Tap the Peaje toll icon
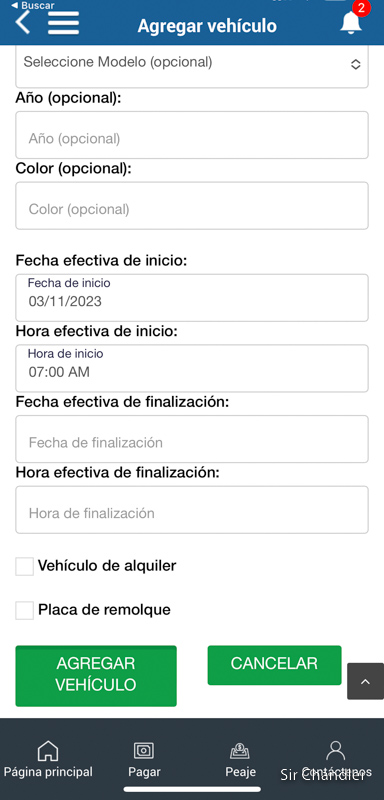 point(240,751)
